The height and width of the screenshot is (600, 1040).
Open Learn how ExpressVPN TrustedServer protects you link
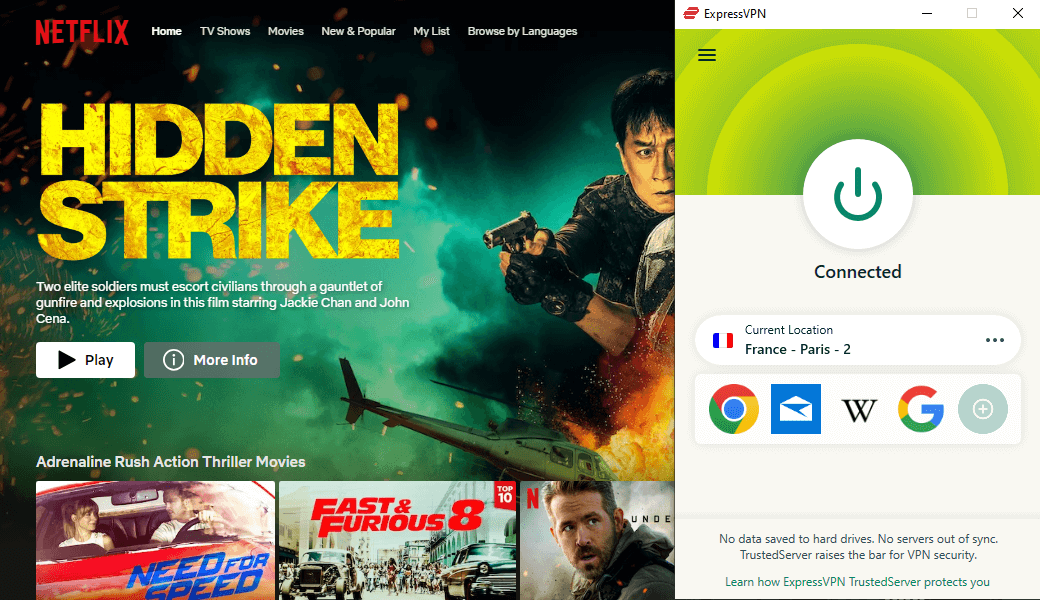pos(857,582)
